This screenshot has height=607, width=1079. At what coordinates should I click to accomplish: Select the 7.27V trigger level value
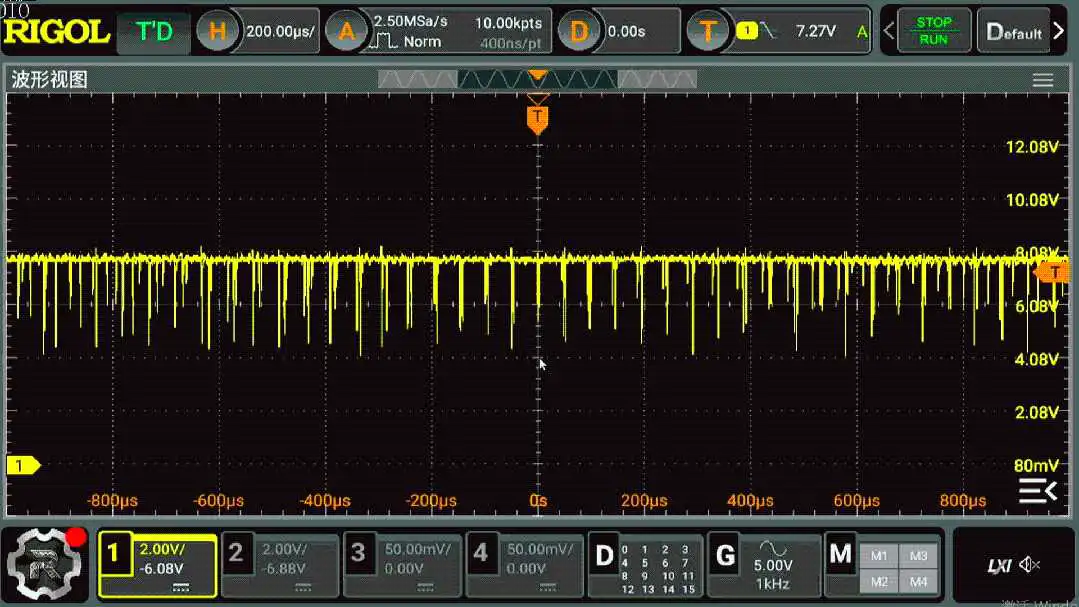tap(815, 31)
